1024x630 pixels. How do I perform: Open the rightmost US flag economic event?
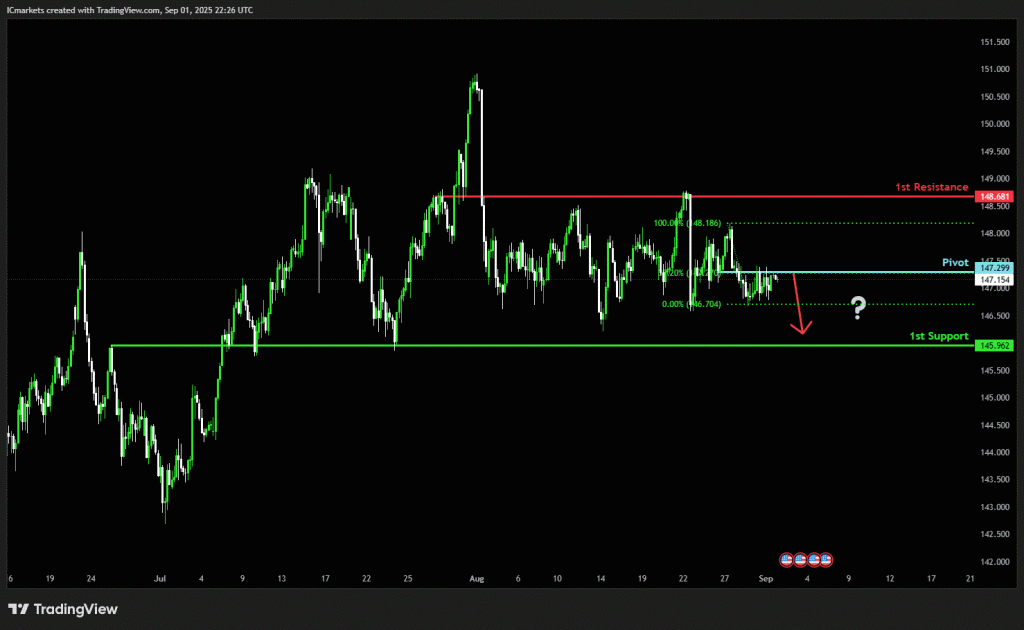pyautogui.click(x=826, y=559)
